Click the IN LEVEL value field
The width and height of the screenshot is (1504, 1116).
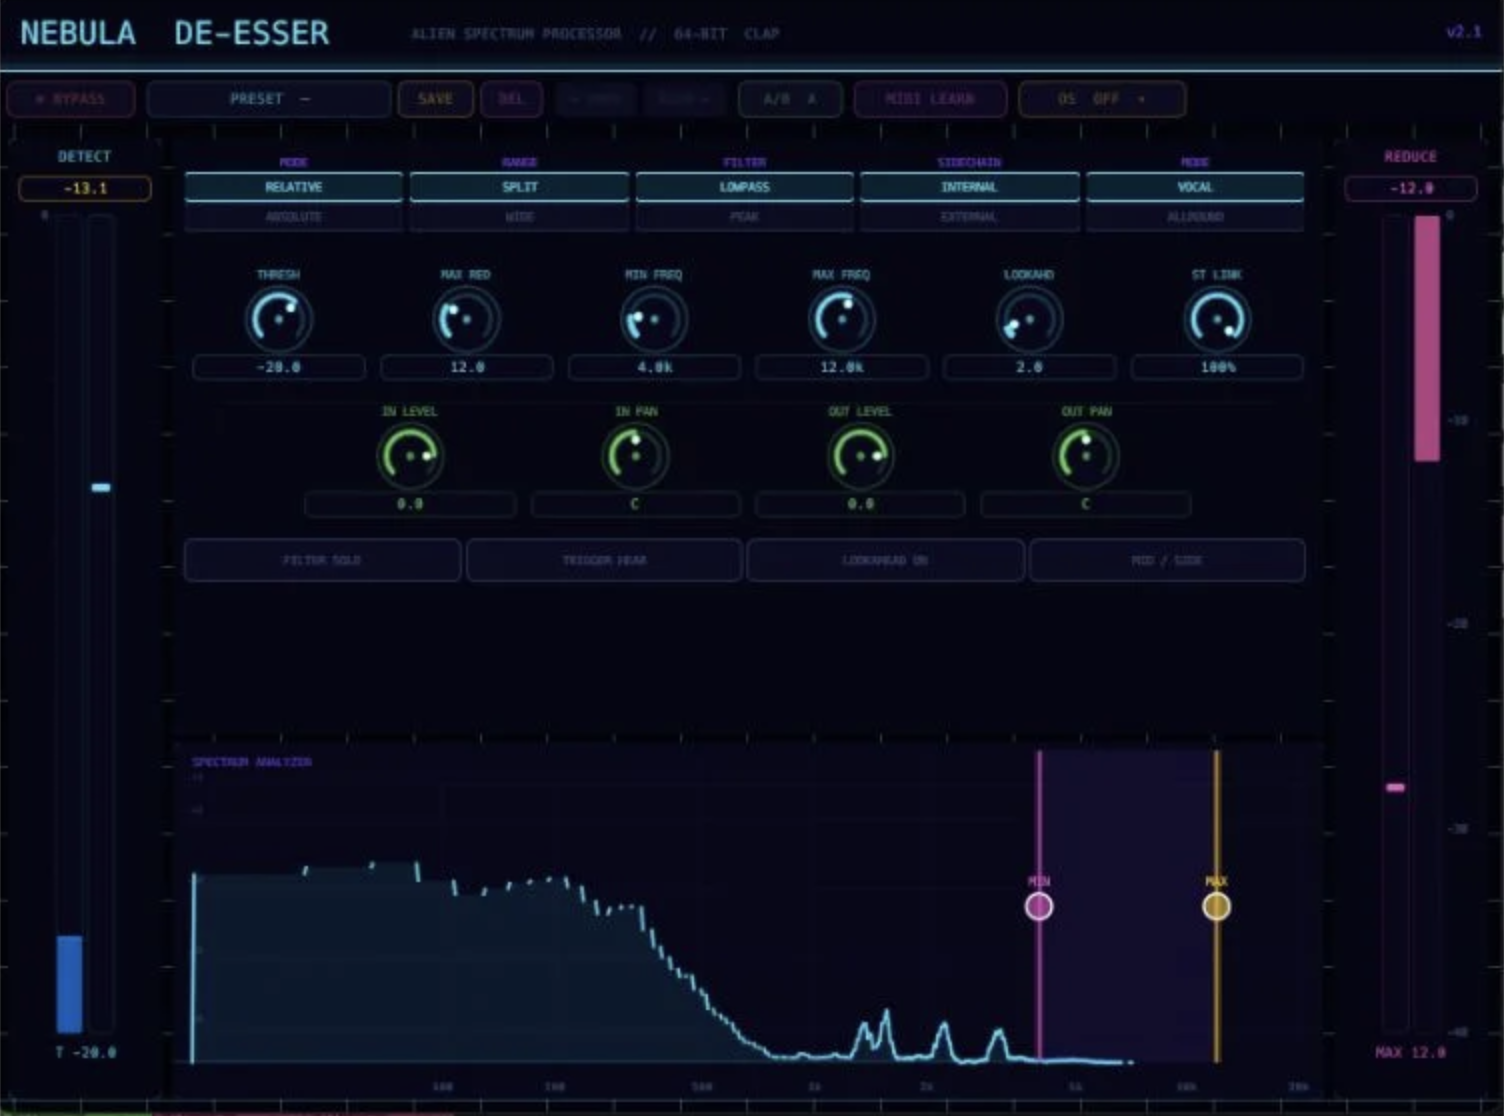pyautogui.click(x=410, y=504)
